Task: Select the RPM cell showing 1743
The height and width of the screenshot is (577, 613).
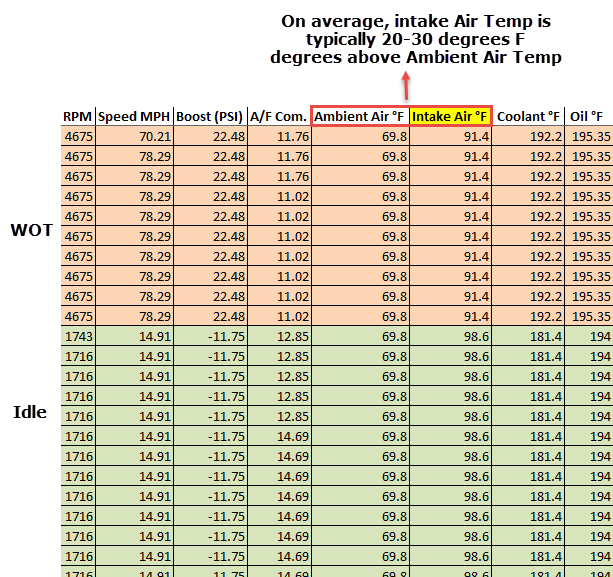Action: coord(77,336)
